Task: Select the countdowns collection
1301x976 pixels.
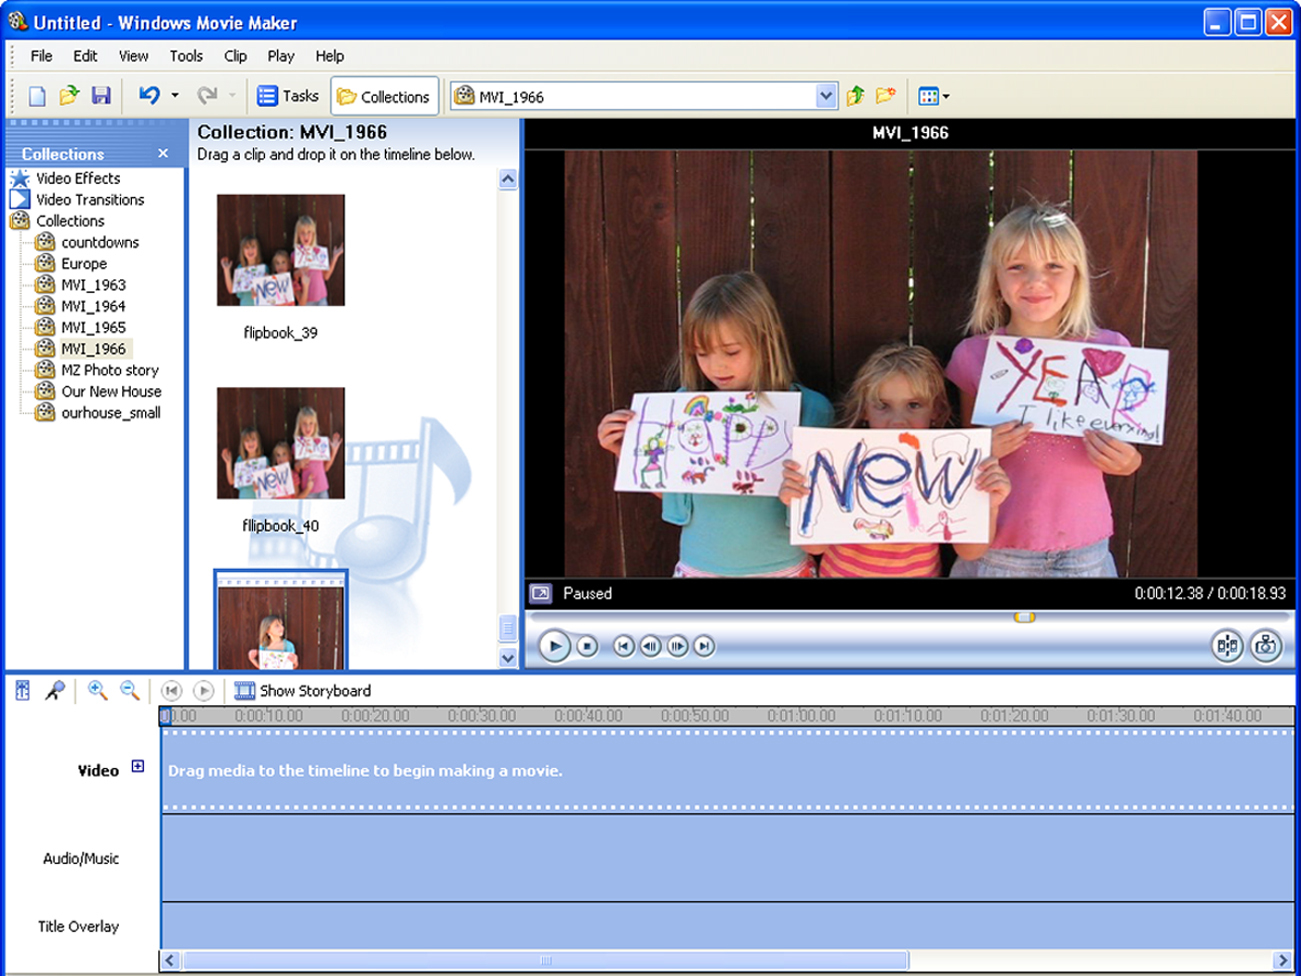Action: tap(100, 242)
